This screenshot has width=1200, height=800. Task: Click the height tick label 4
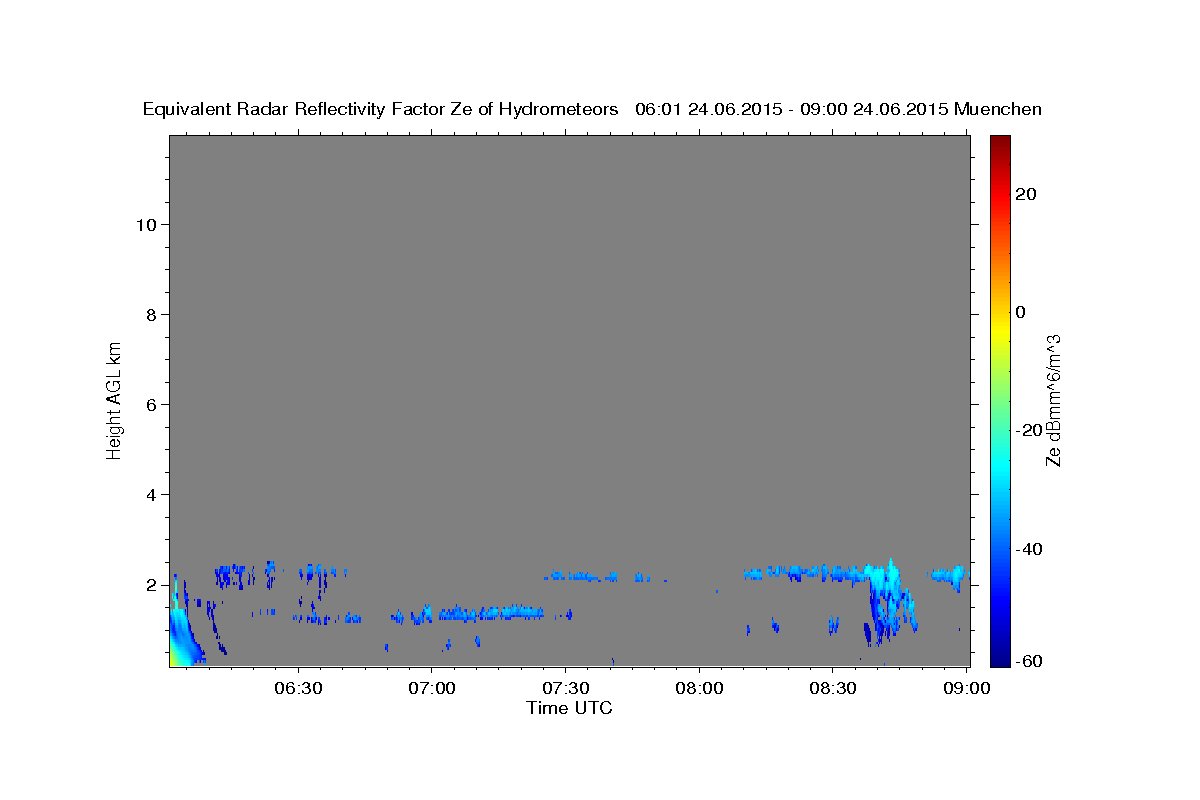point(151,495)
